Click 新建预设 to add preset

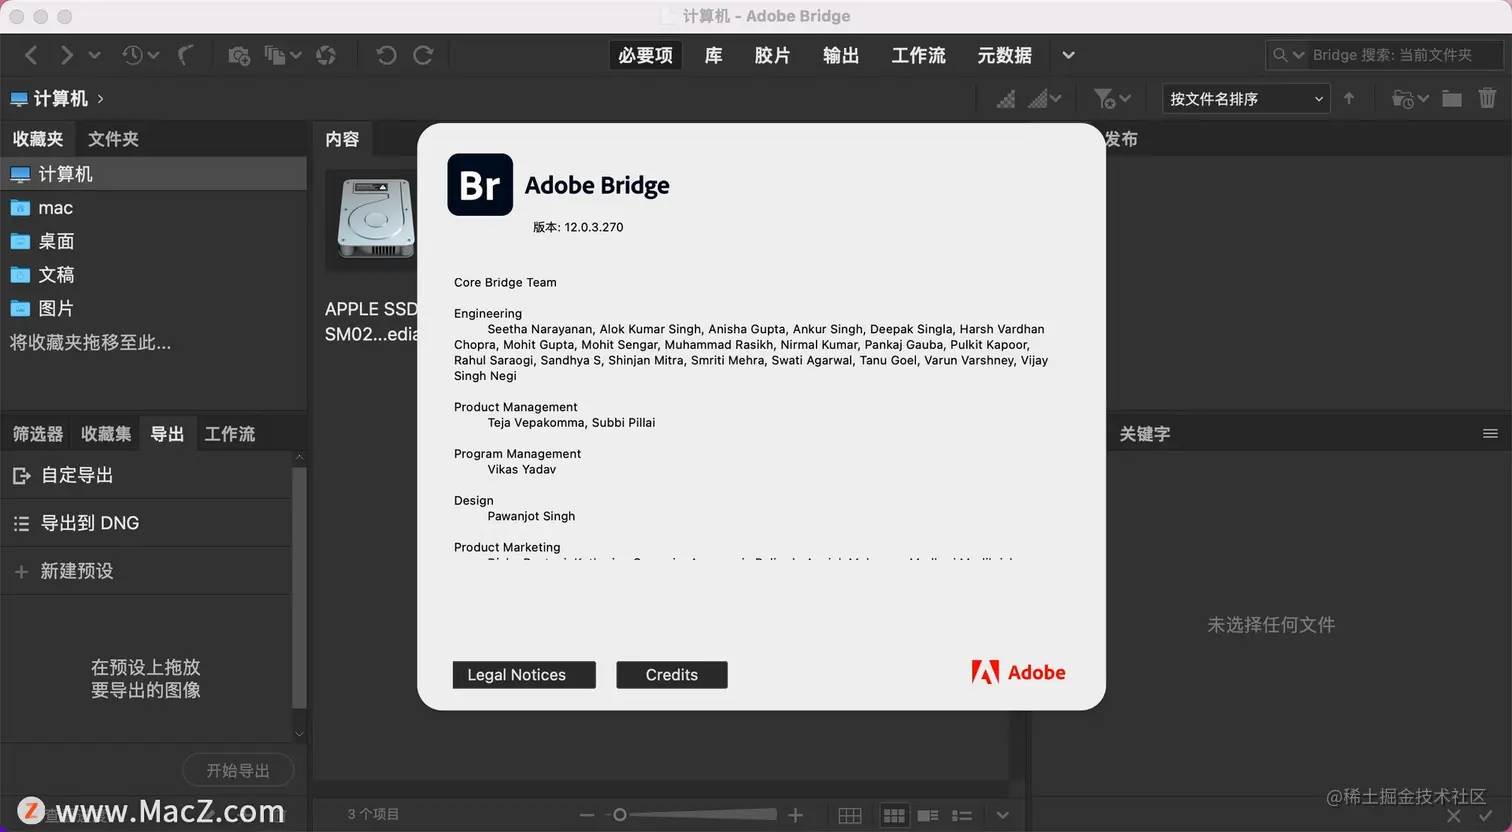[x=146, y=571]
